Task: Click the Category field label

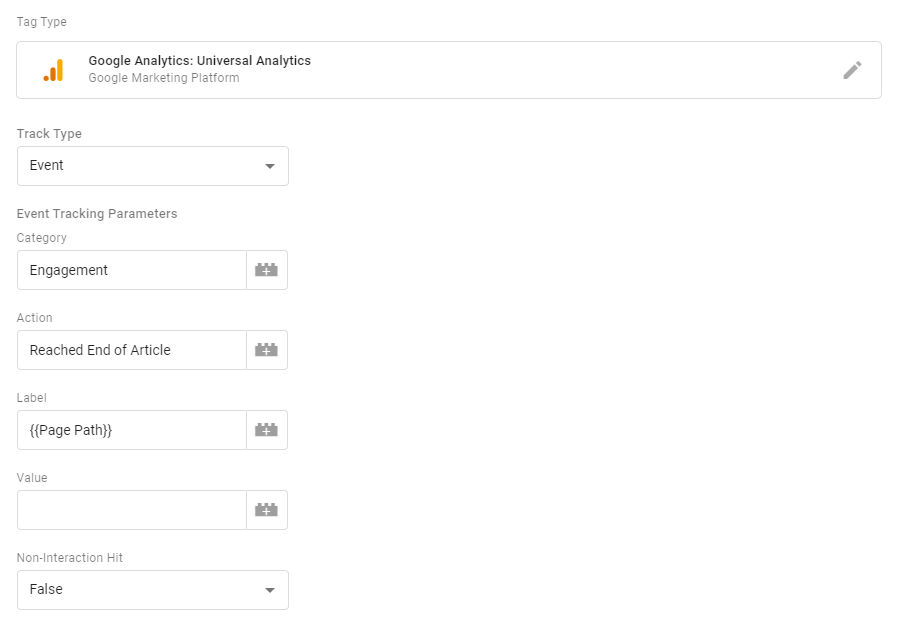Action: tap(42, 238)
